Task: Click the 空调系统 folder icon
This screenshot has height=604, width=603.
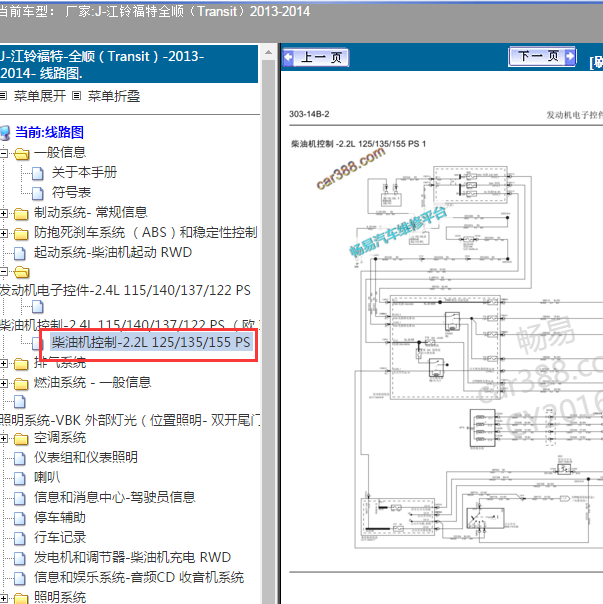Action: [x=21, y=439]
